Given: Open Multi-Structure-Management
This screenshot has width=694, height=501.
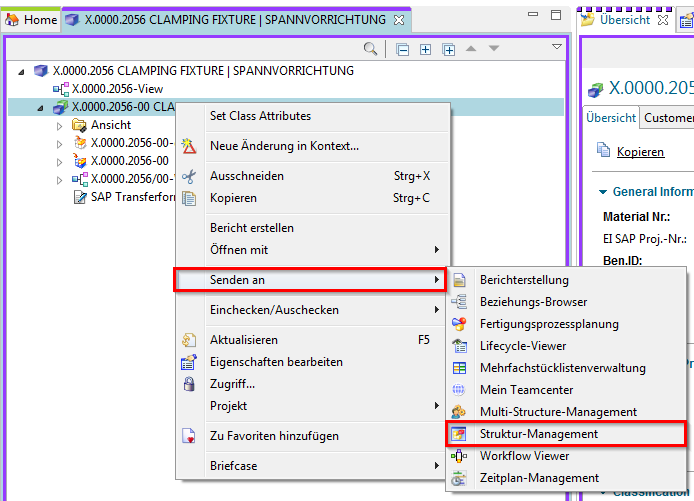Looking at the screenshot, I should [x=558, y=412].
